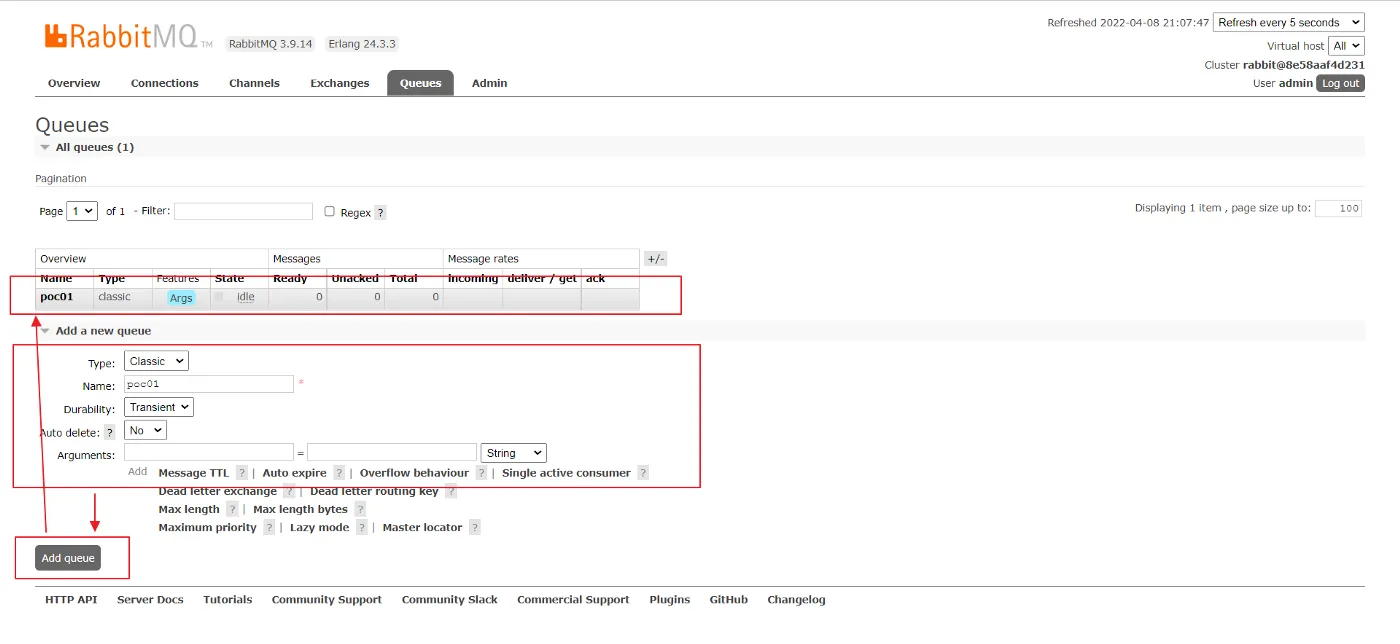The image size is (1400, 644).
Task: Show help for Overflow behaviour argument
Action: (481, 473)
